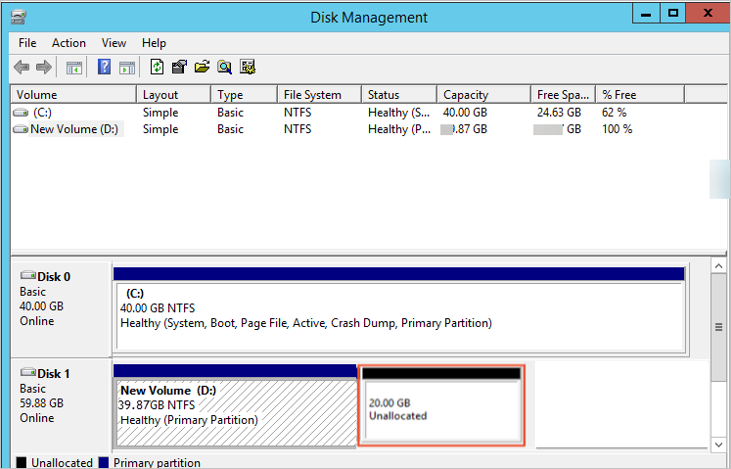The width and height of the screenshot is (731, 469).
Task: Select the New Volume (D:) partition on Disk 1
Action: [235, 405]
